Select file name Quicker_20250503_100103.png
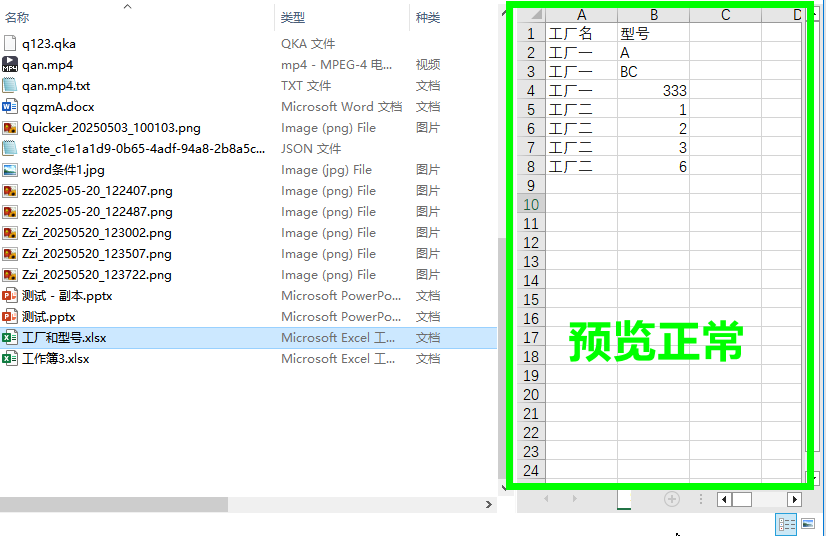This screenshot has width=826, height=536. tap(111, 128)
